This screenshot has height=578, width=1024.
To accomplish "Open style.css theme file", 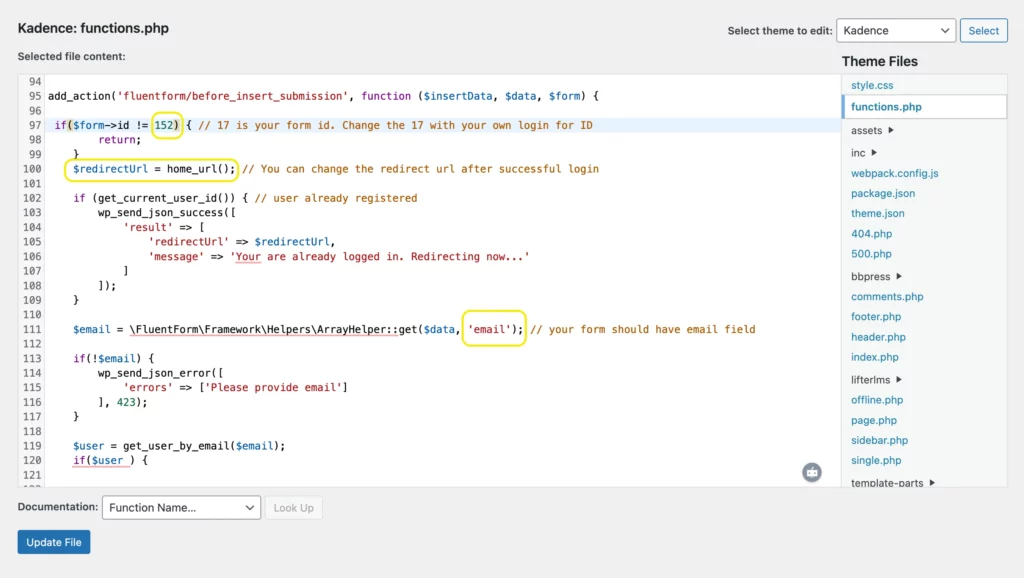I will pos(872,86).
